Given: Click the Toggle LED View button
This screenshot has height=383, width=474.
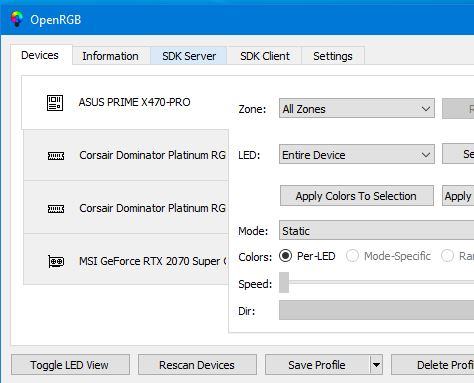Looking at the screenshot, I should tap(70, 365).
